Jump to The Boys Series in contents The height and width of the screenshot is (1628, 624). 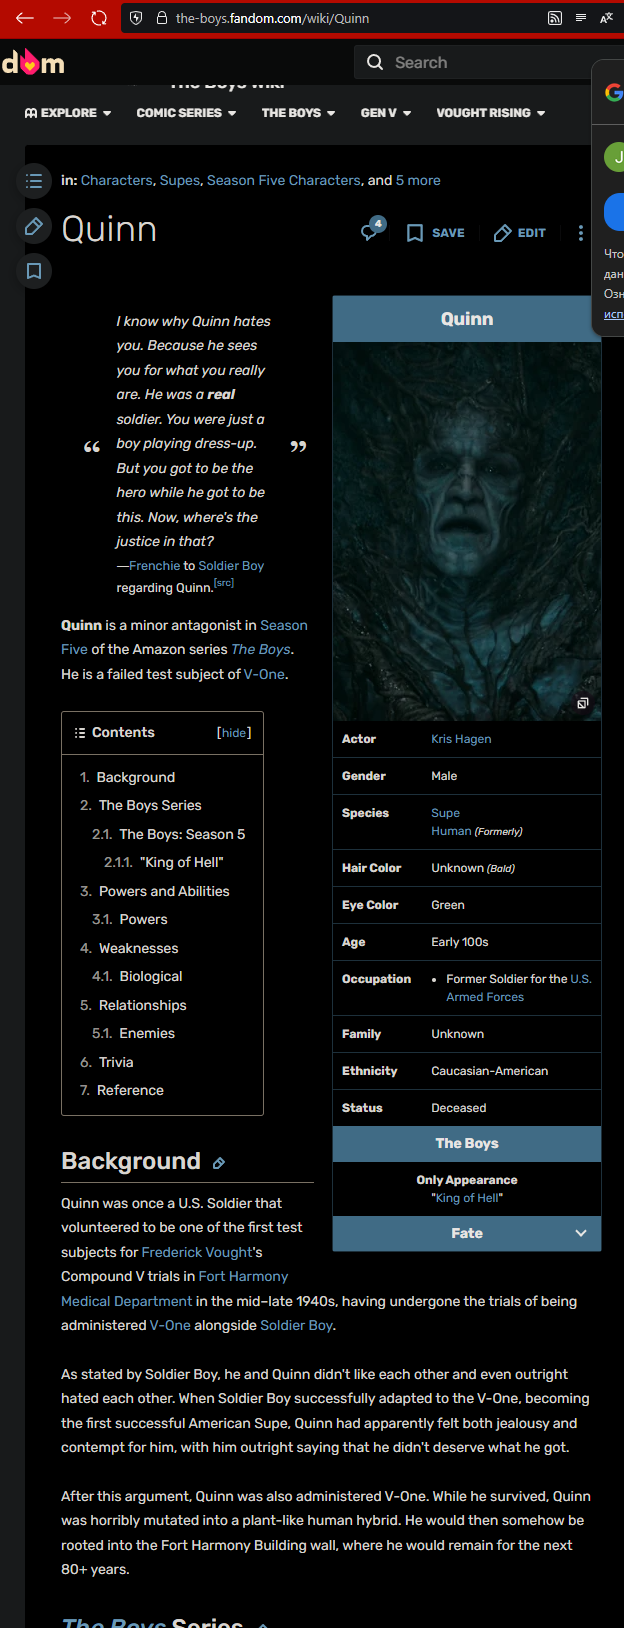click(150, 805)
